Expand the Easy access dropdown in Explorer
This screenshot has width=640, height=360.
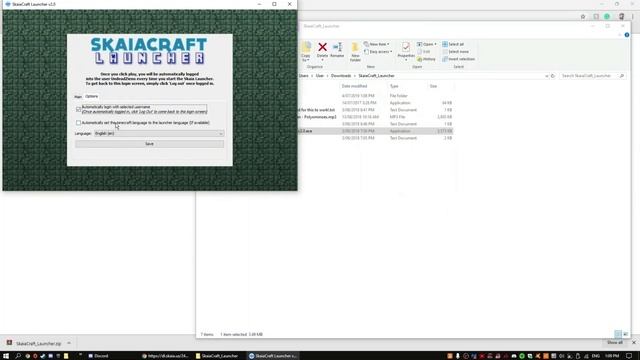(x=378, y=52)
